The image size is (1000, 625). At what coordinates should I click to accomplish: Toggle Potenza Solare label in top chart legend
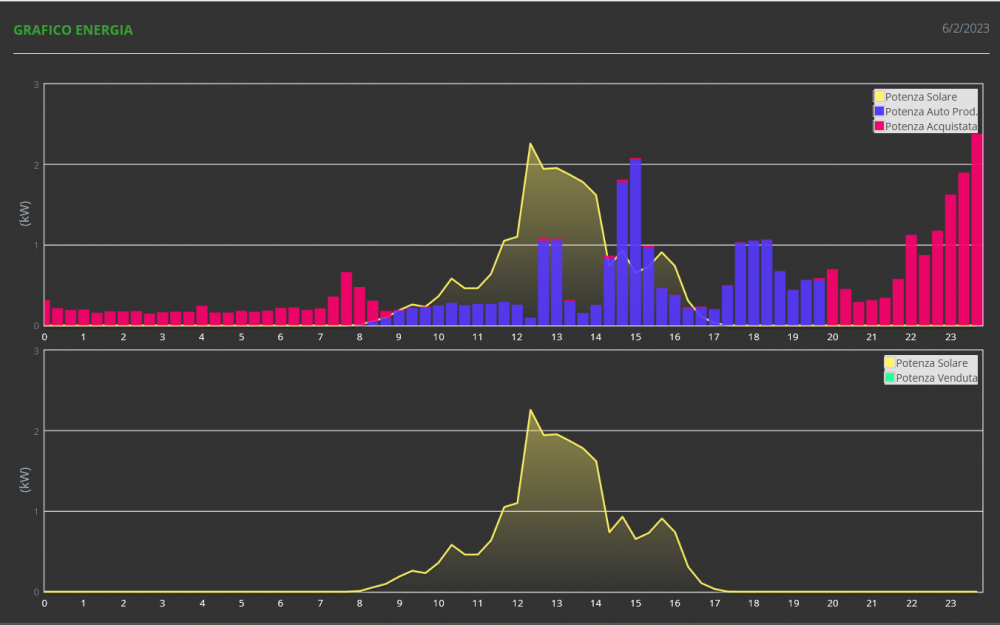pyautogui.click(x=920, y=97)
